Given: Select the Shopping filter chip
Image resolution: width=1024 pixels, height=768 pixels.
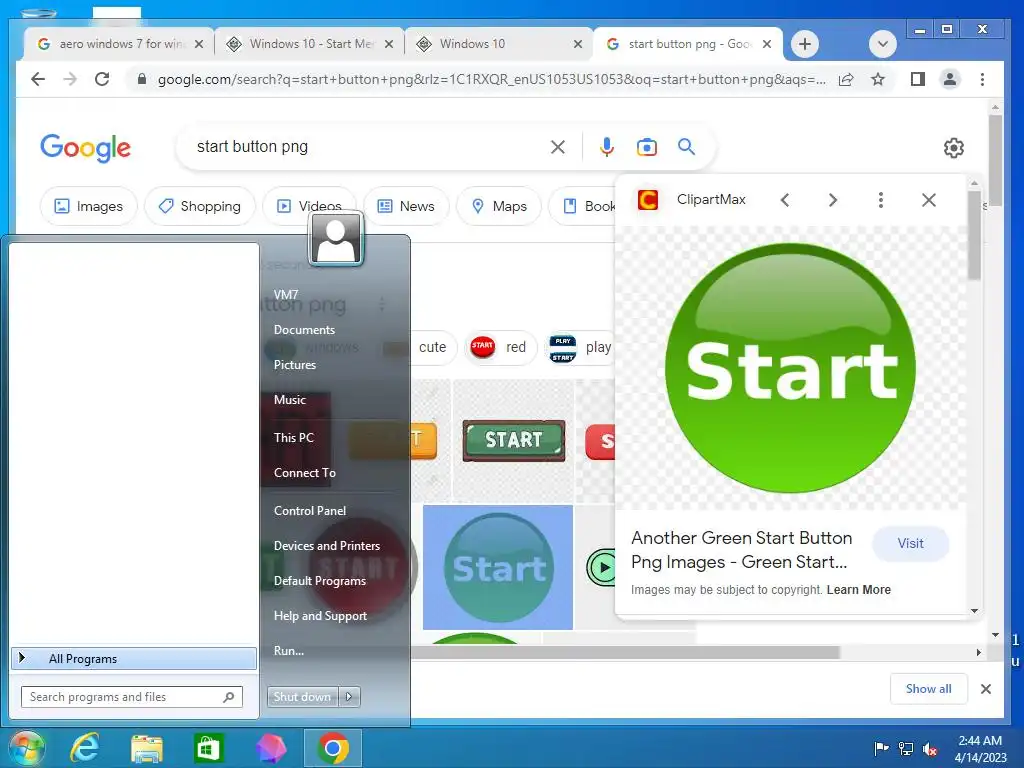Looking at the screenshot, I should click(200, 206).
